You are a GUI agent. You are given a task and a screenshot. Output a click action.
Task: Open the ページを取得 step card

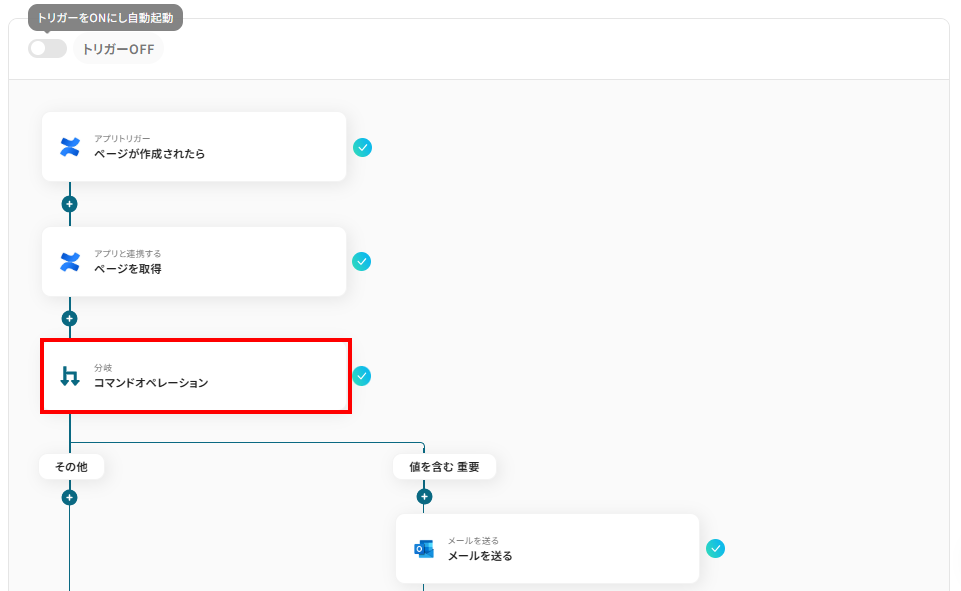[194, 262]
